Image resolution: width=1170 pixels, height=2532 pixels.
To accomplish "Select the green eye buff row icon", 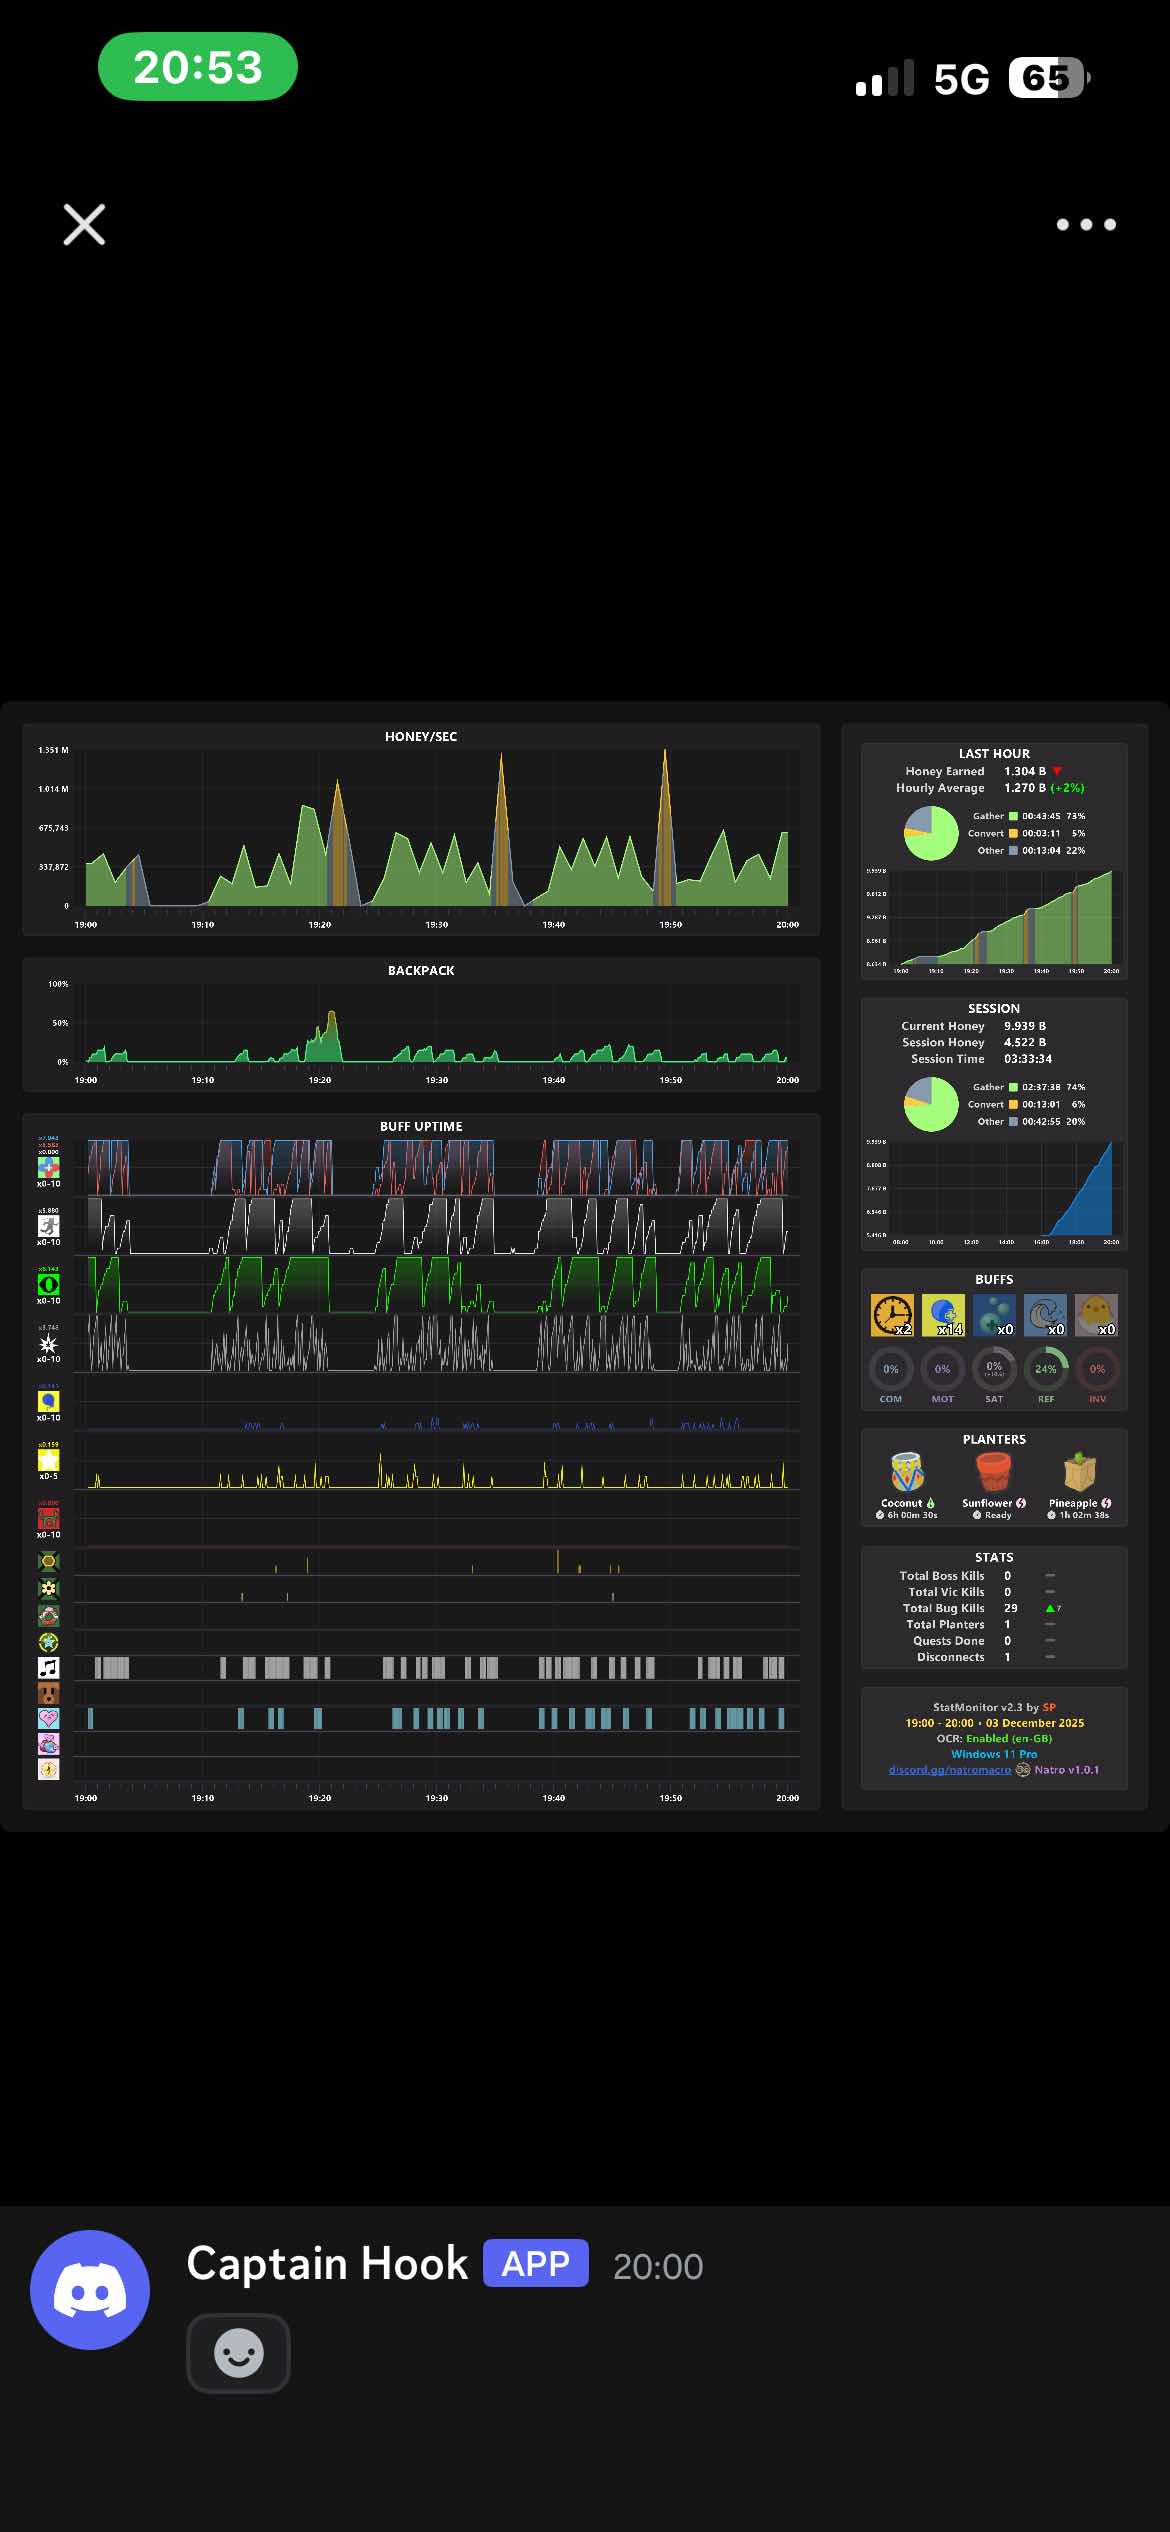I will (48, 1284).
